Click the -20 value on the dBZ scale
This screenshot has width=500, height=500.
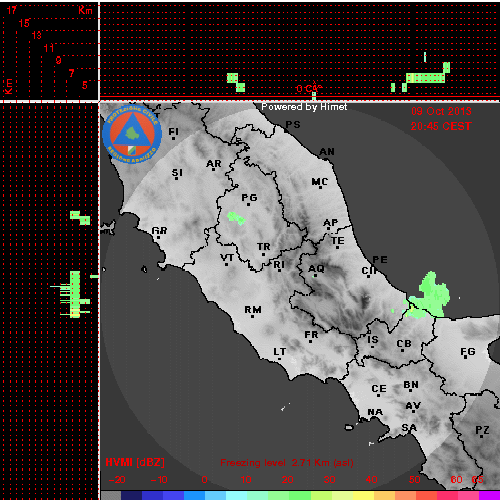(117, 480)
